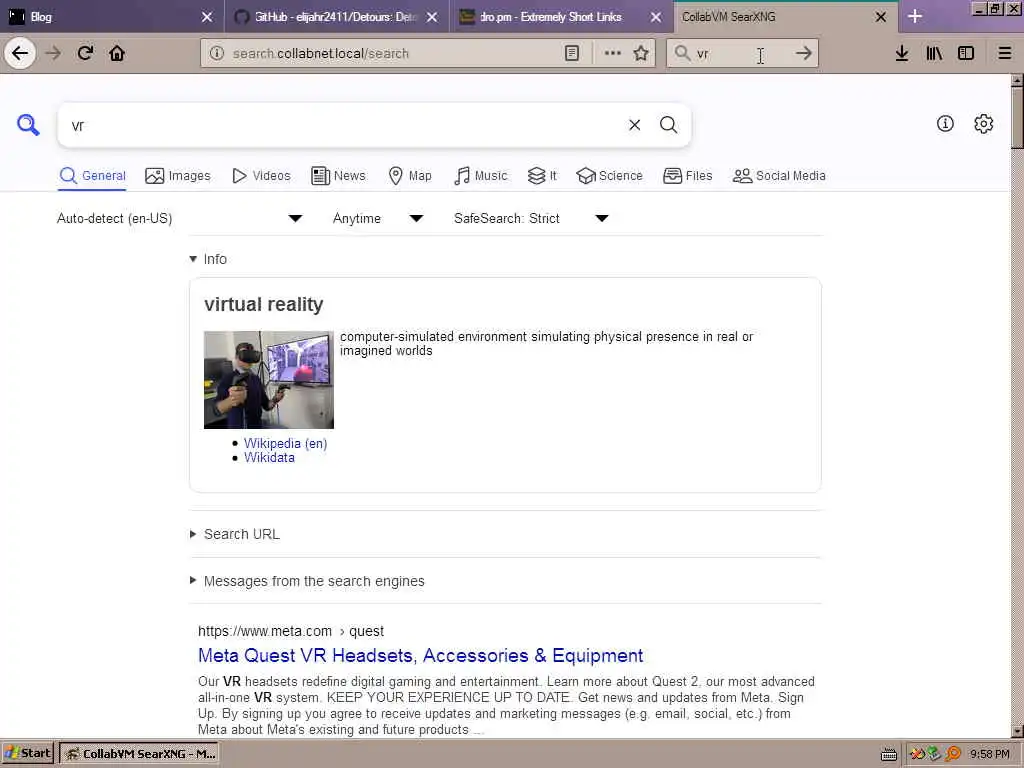This screenshot has height=768, width=1024.
Task: Toggle reader view icon in address bar
Action: [x=572, y=53]
